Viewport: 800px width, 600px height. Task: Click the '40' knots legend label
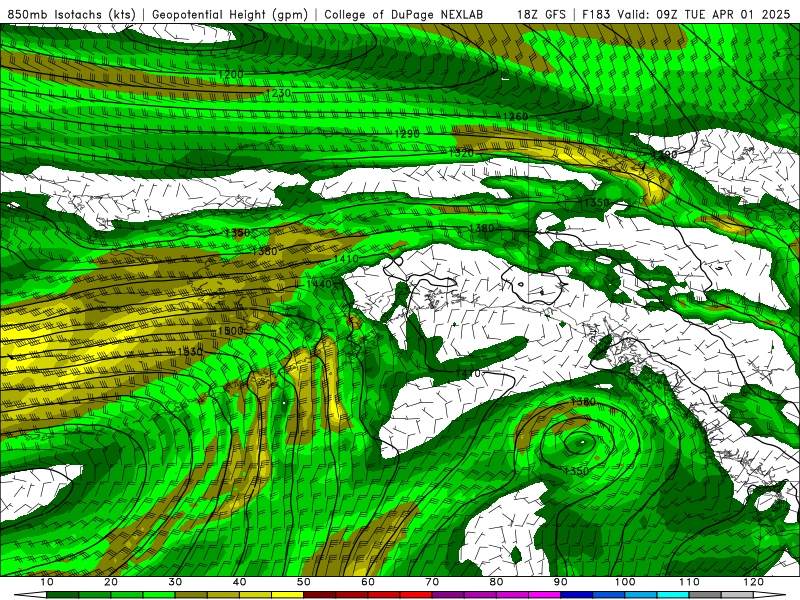pyautogui.click(x=239, y=582)
